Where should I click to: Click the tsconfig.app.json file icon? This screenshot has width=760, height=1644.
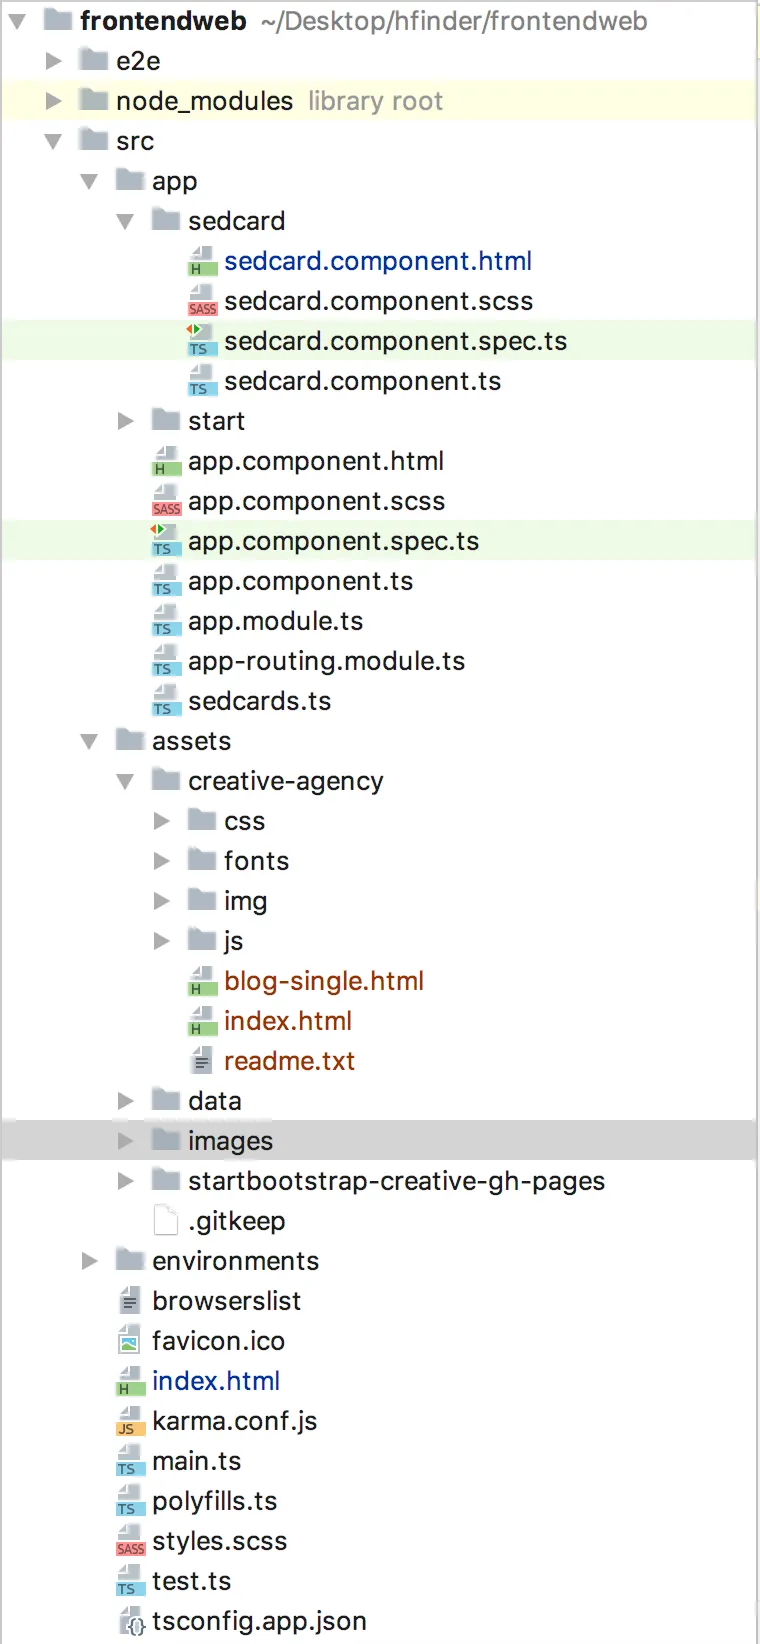pos(131,1621)
